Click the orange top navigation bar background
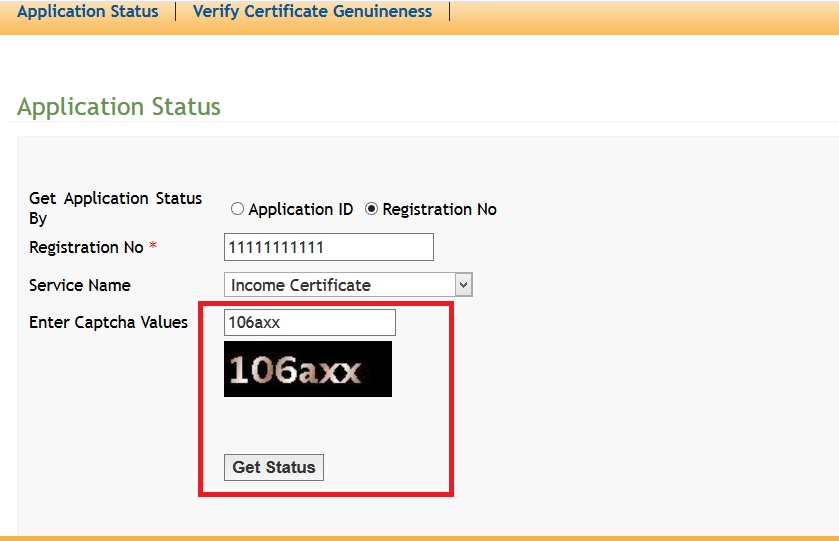This screenshot has width=839, height=541. click(640, 14)
